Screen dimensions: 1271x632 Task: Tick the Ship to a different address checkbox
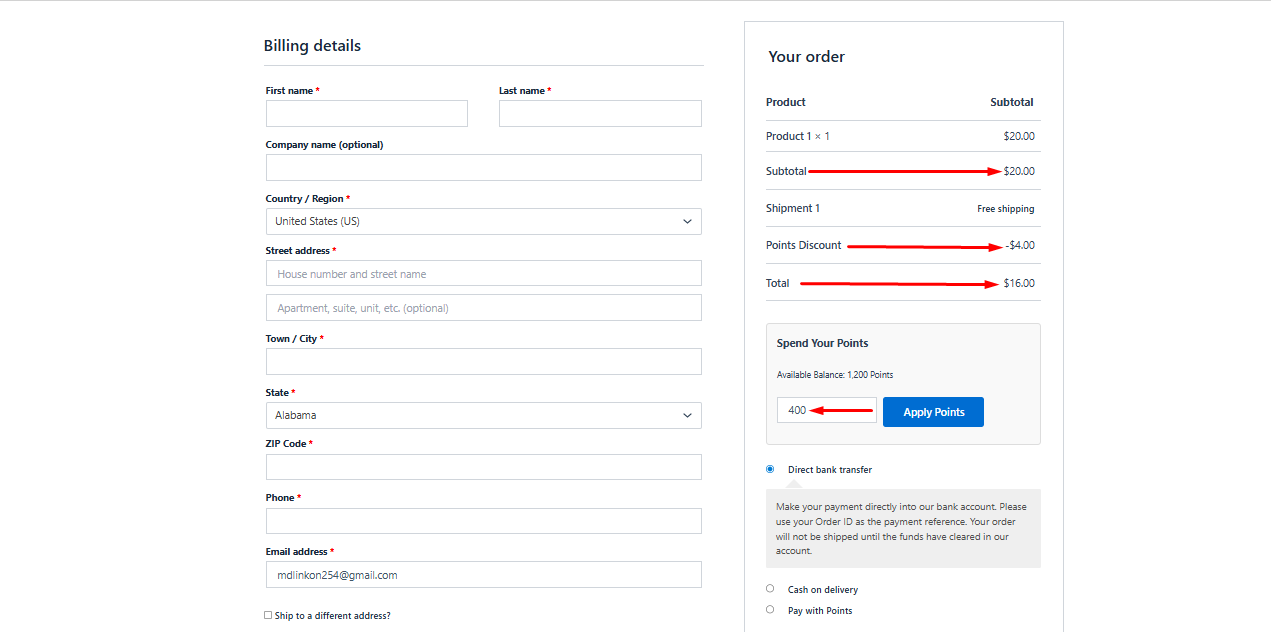point(268,615)
